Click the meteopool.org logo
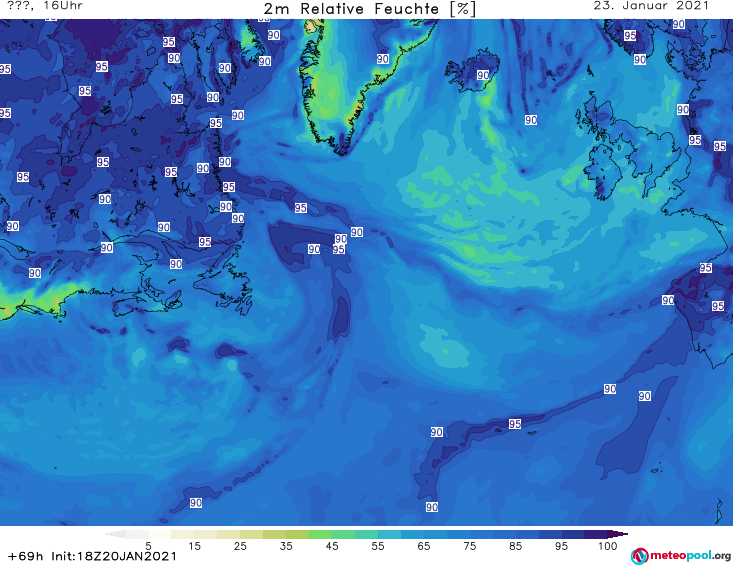The height and width of the screenshot is (566, 733). pyautogui.click(x=681, y=556)
